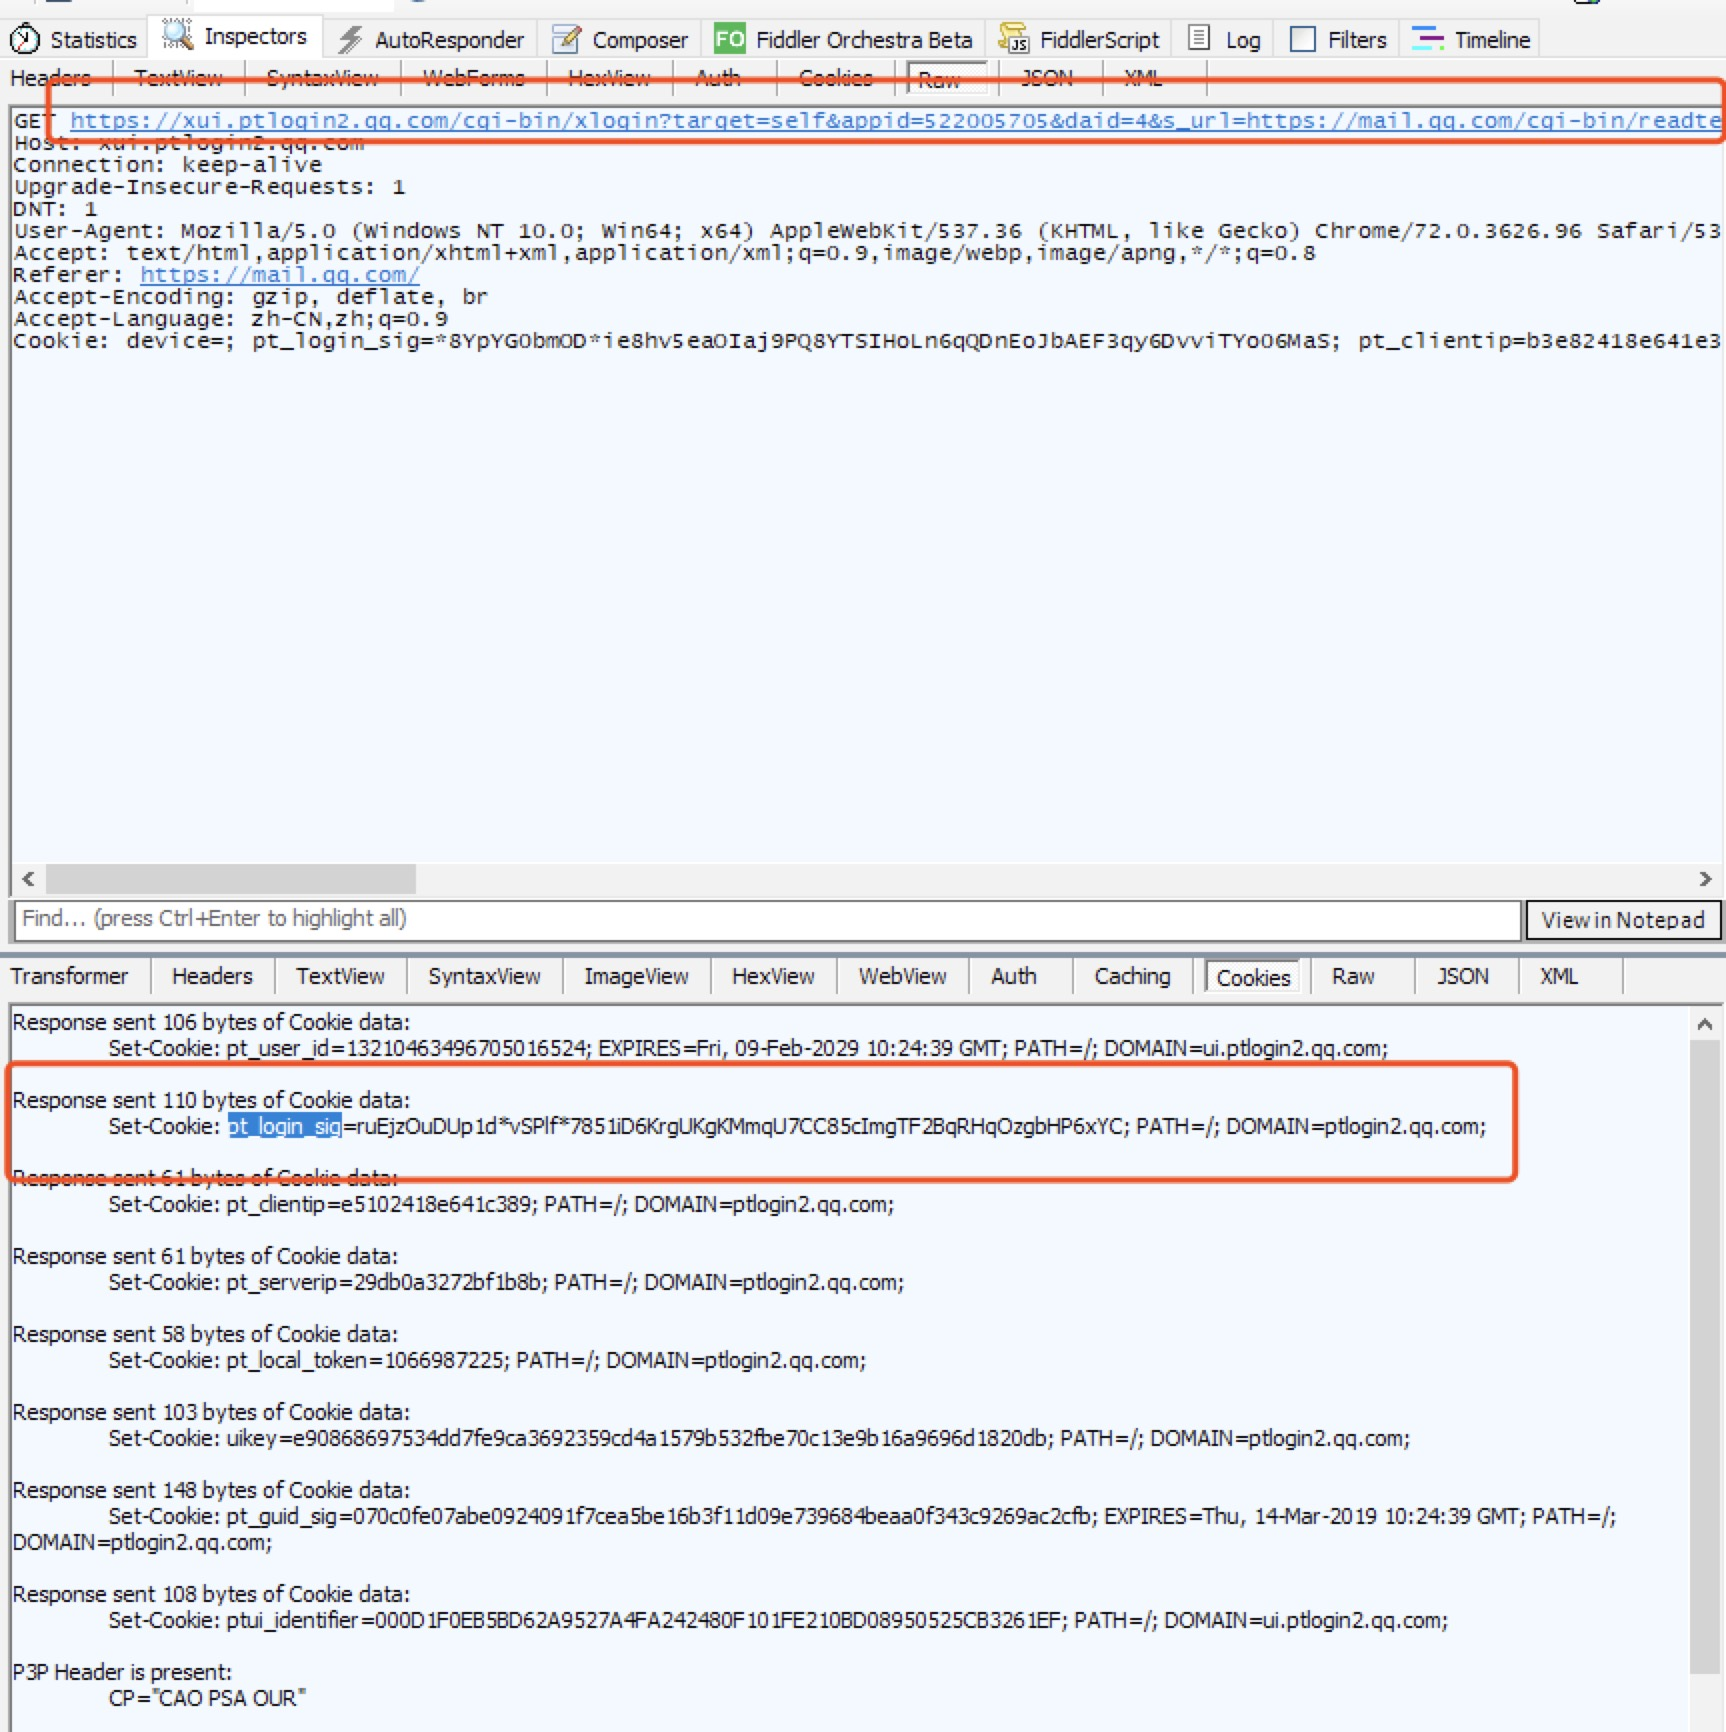Image resolution: width=1726 pixels, height=1732 pixels.
Task: Click the request Cookie header line
Action: point(867,341)
